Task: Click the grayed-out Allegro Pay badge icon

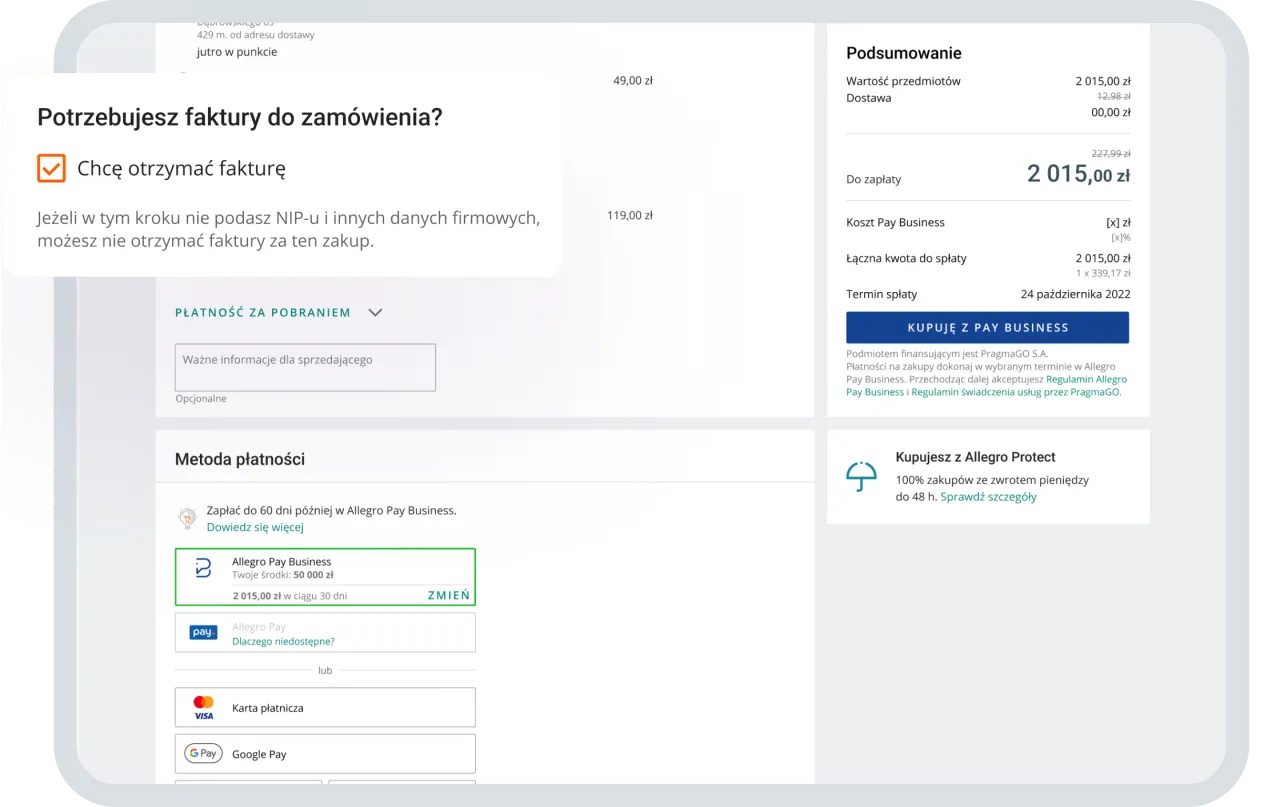Action: 203,631
